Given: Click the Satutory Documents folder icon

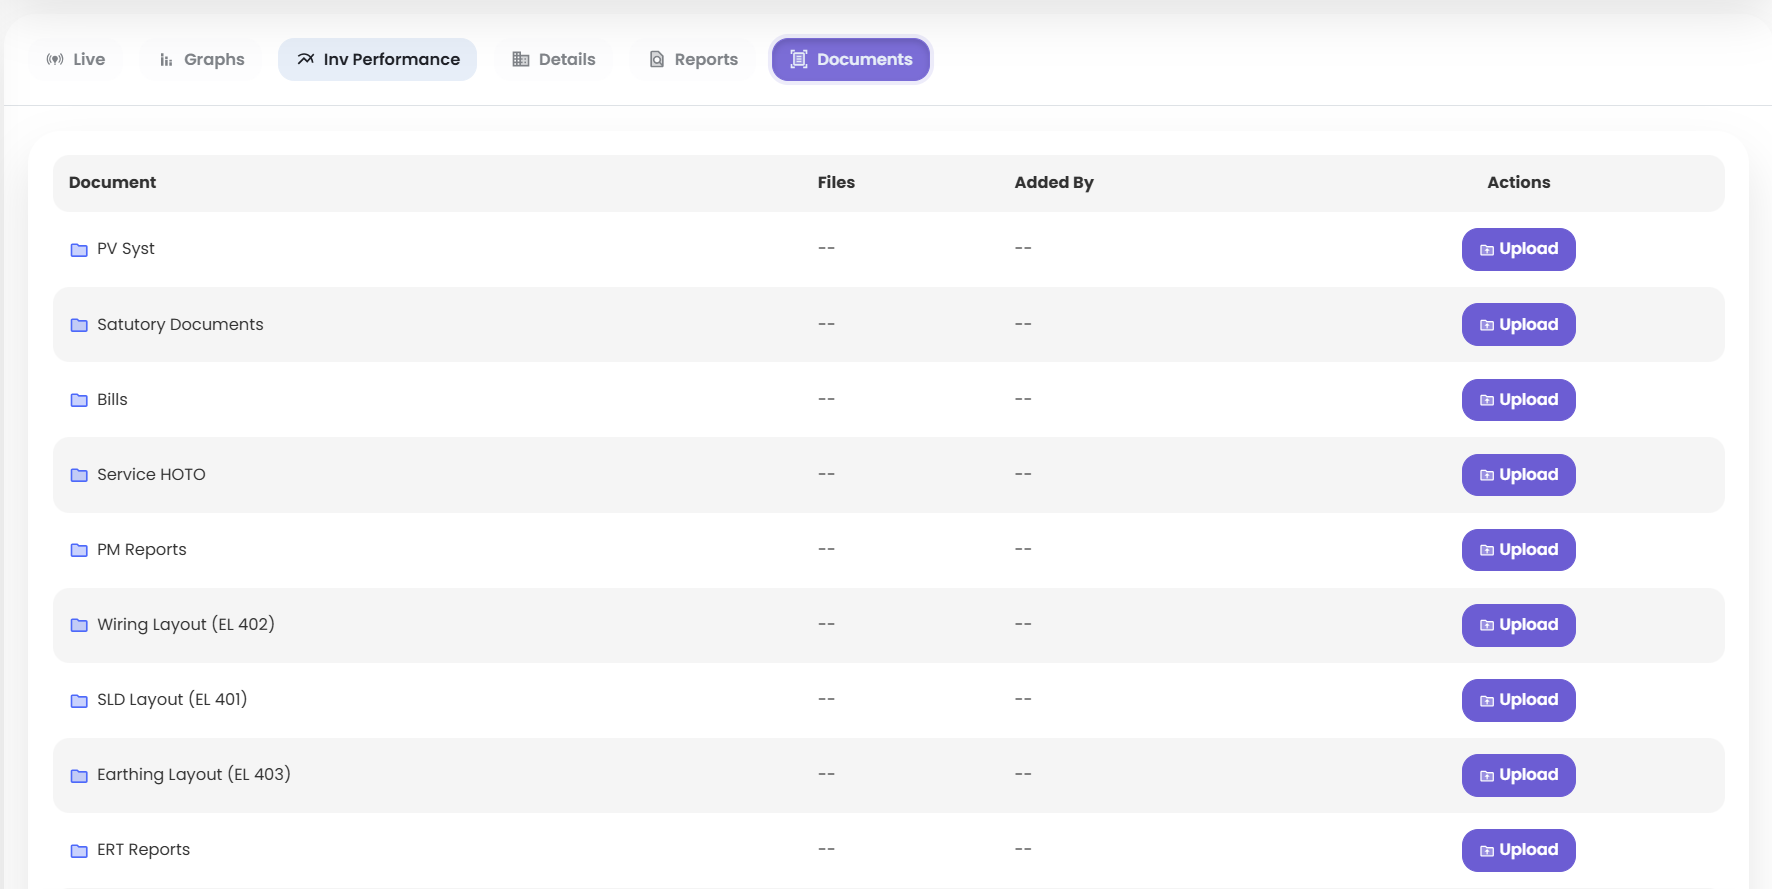Looking at the screenshot, I should point(79,325).
